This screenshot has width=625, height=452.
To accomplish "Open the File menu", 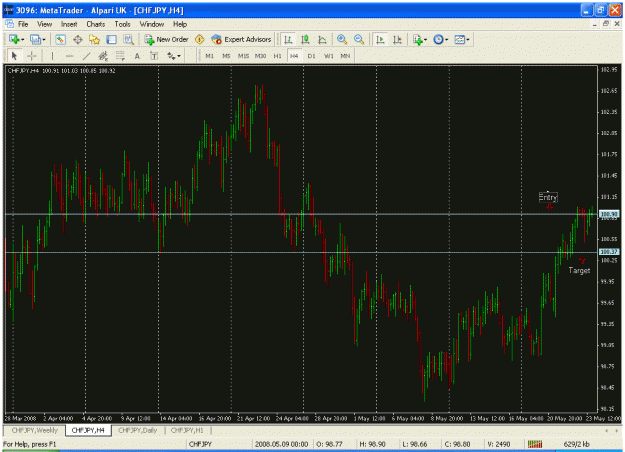I will (23, 24).
